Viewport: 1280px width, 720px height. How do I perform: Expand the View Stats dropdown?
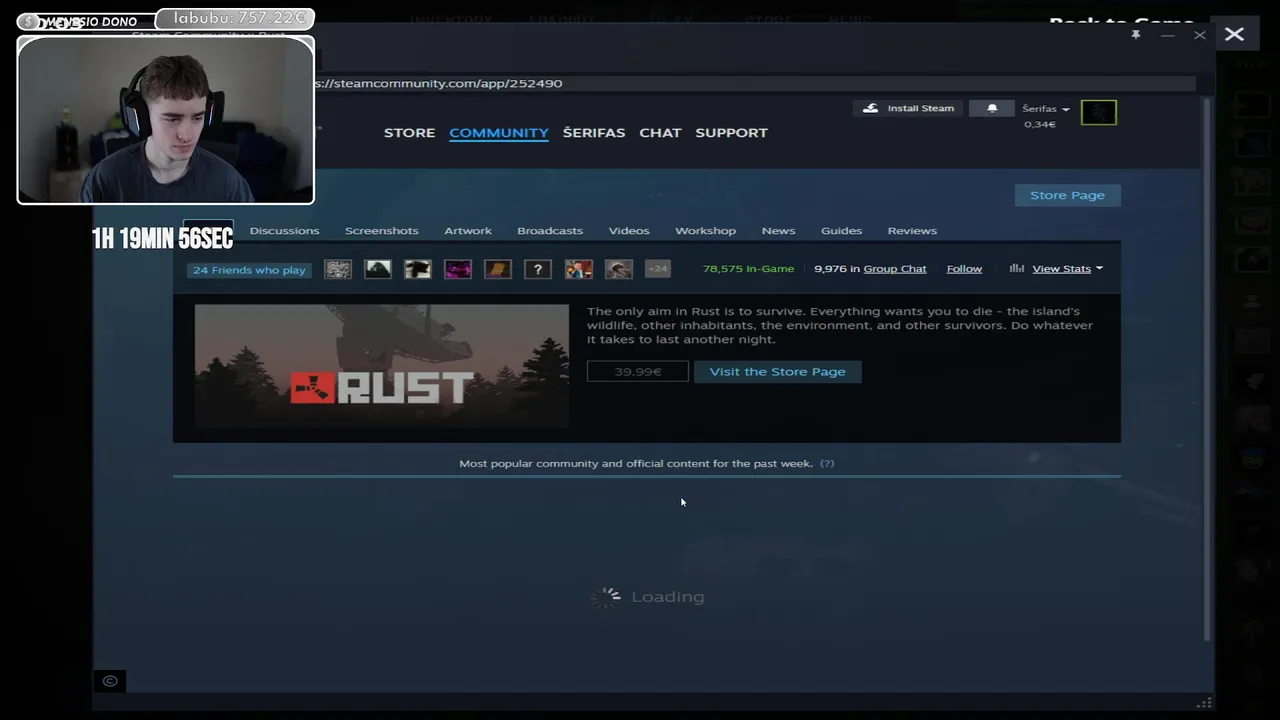1067,268
